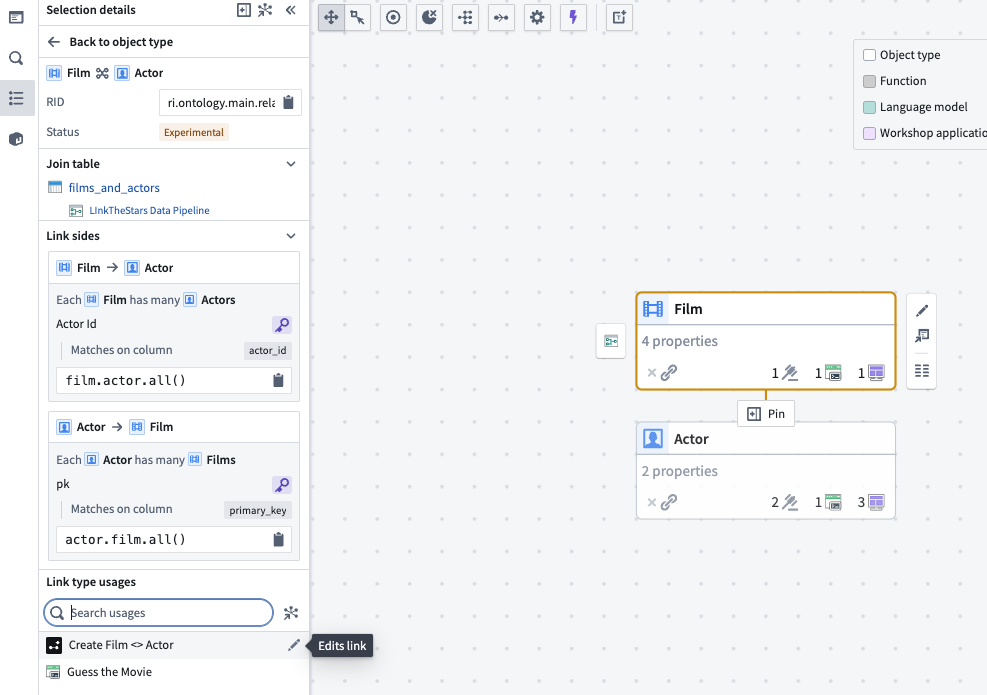Open the settings gear in the graph toolbar

537,17
